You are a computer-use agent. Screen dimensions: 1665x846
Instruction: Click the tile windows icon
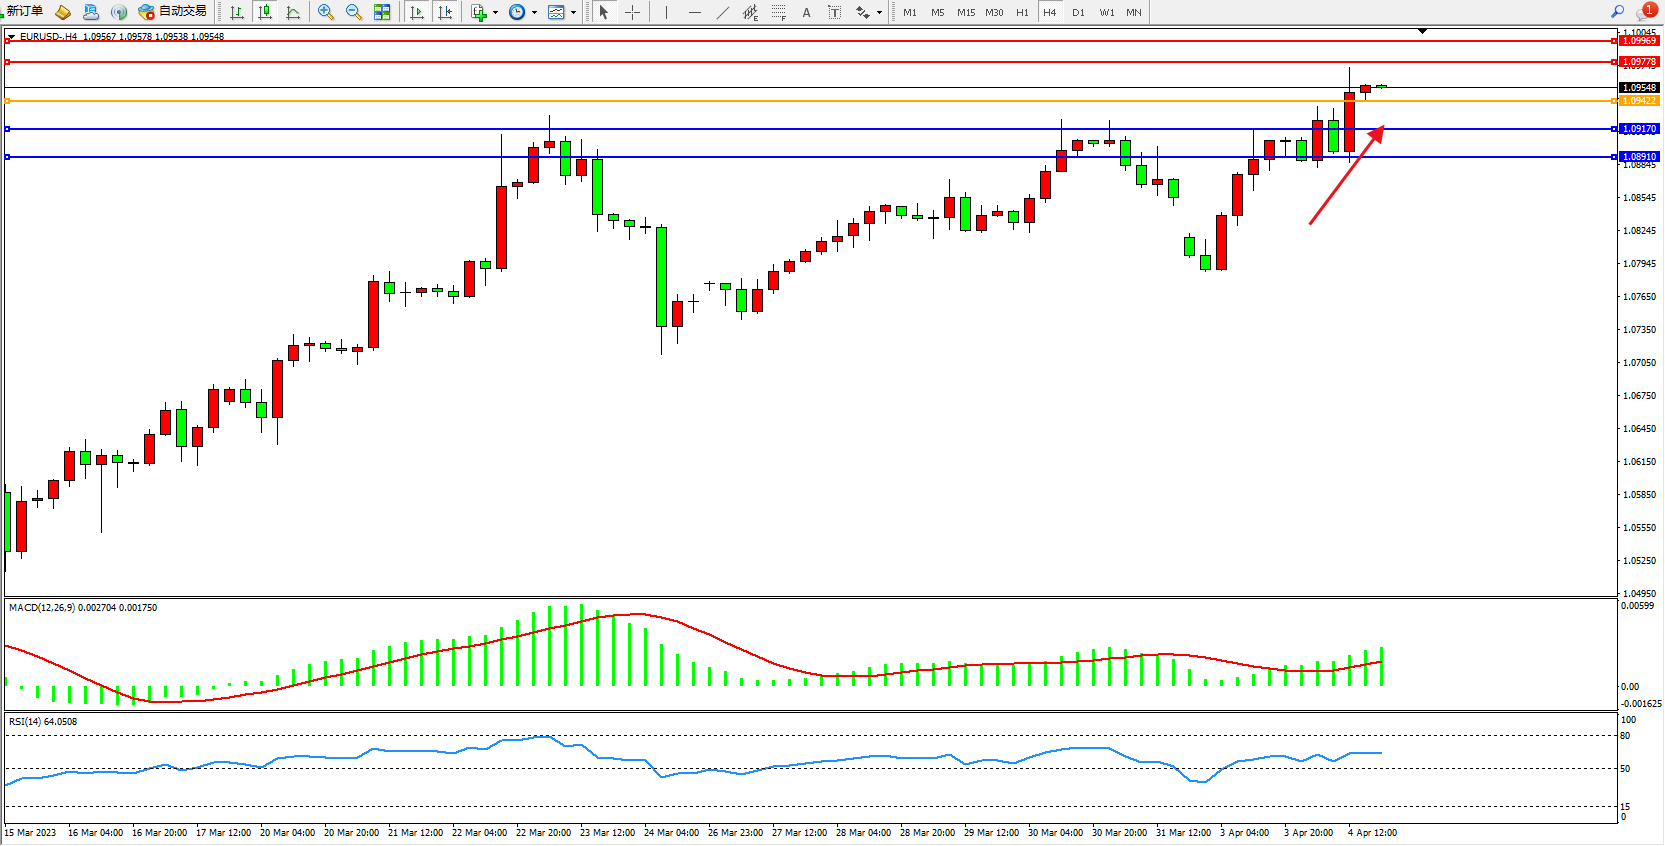point(382,12)
